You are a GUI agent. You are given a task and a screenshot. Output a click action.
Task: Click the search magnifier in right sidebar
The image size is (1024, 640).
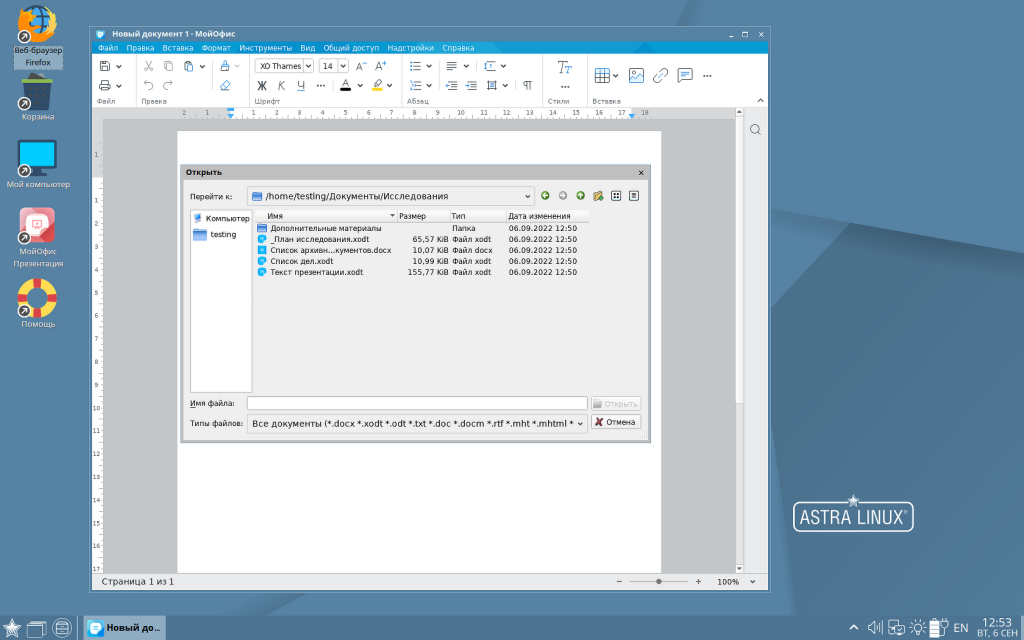pyautogui.click(x=756, y=130)
